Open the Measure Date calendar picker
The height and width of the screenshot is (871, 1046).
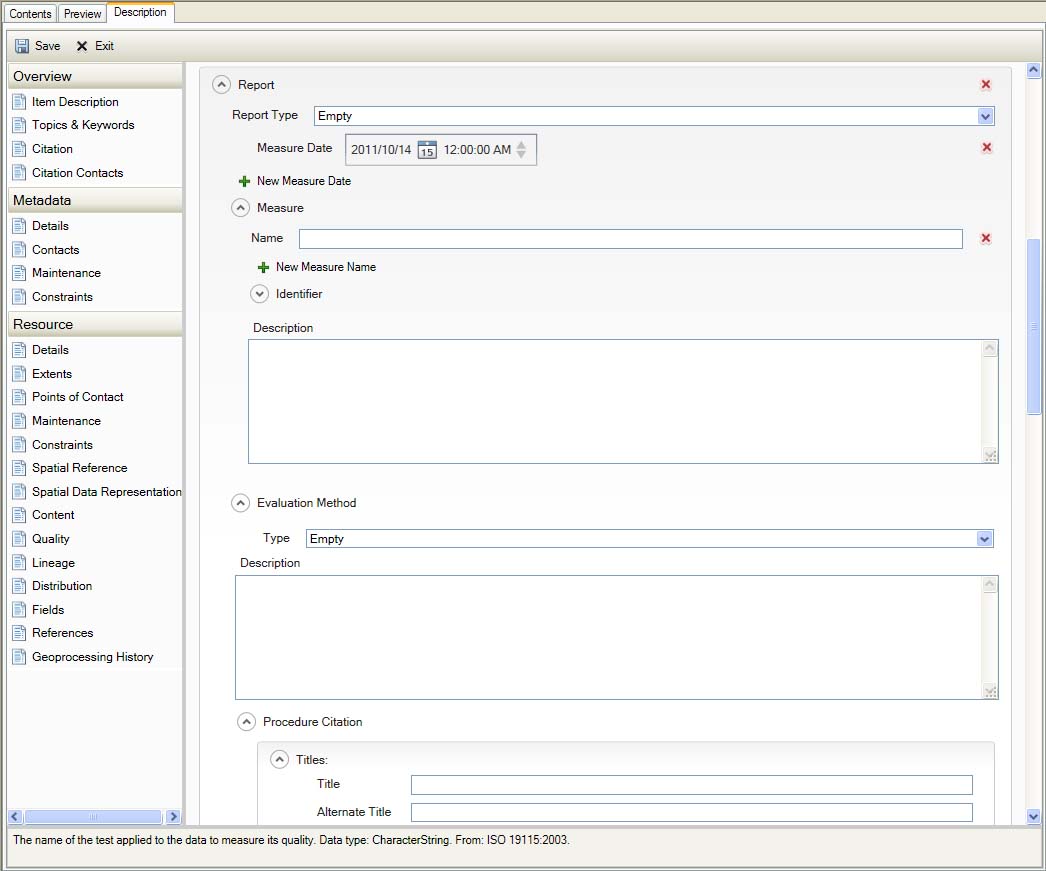point(427,150)
